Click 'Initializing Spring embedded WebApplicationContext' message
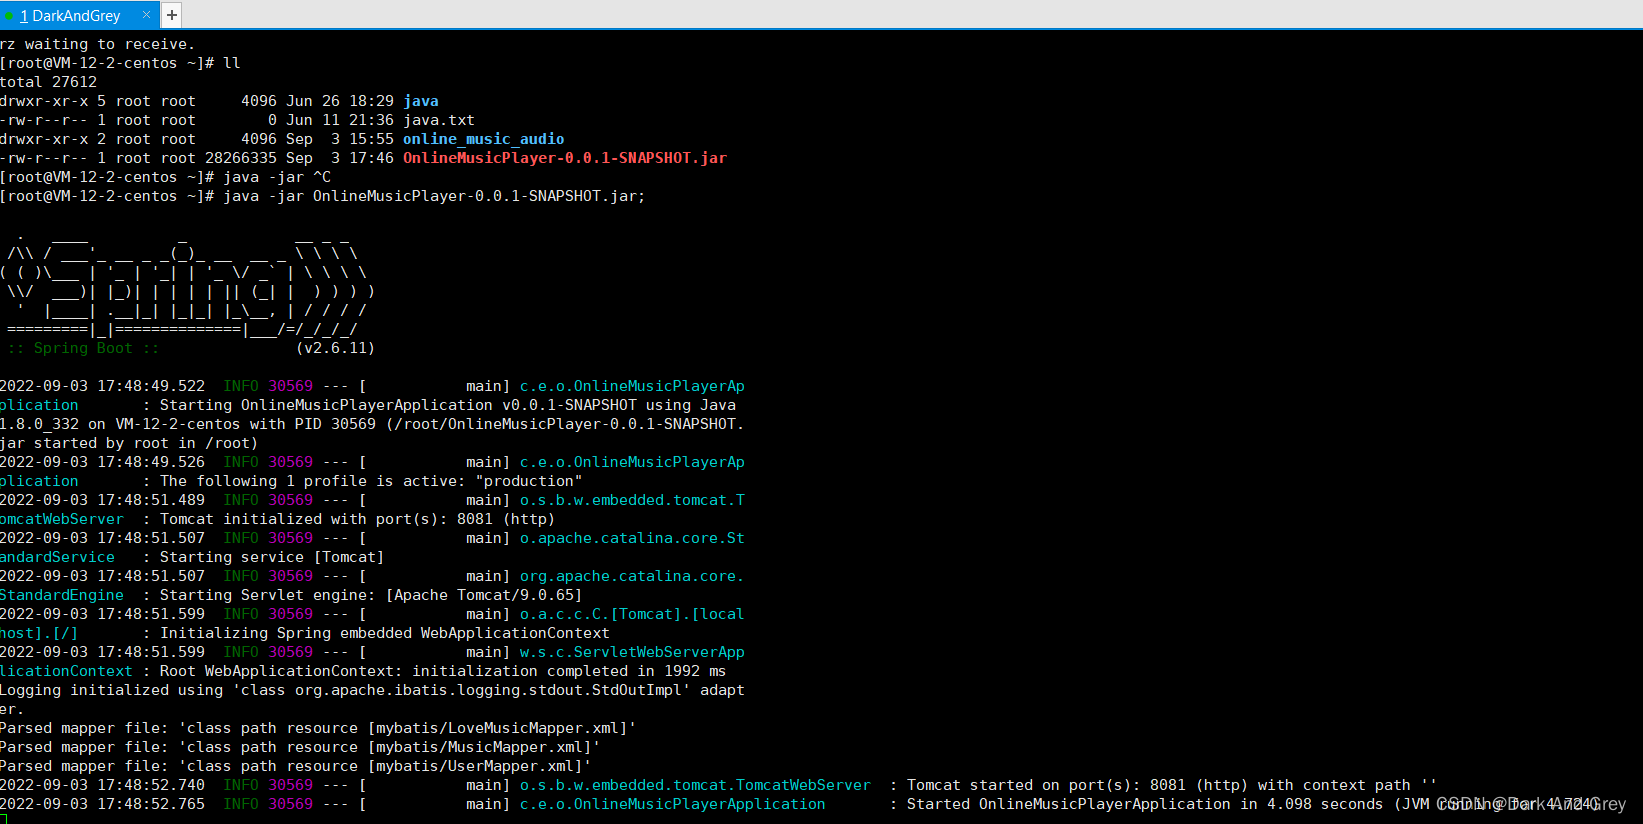 click(x=385, y=633)
